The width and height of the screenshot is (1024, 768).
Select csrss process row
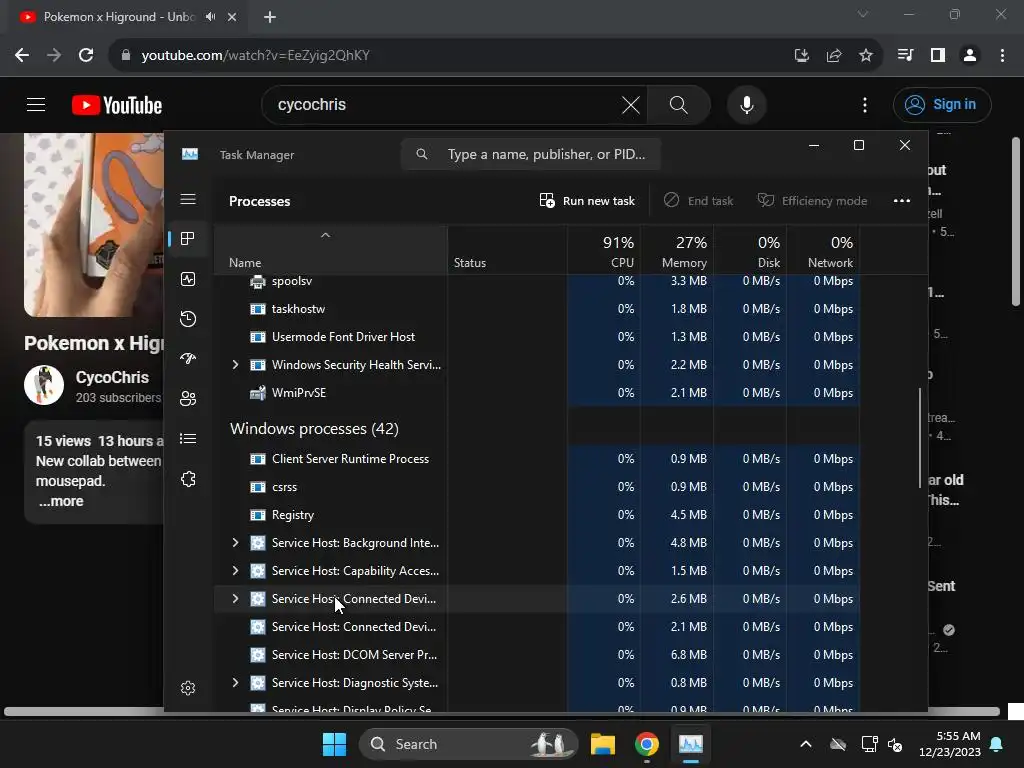point(537,487)
